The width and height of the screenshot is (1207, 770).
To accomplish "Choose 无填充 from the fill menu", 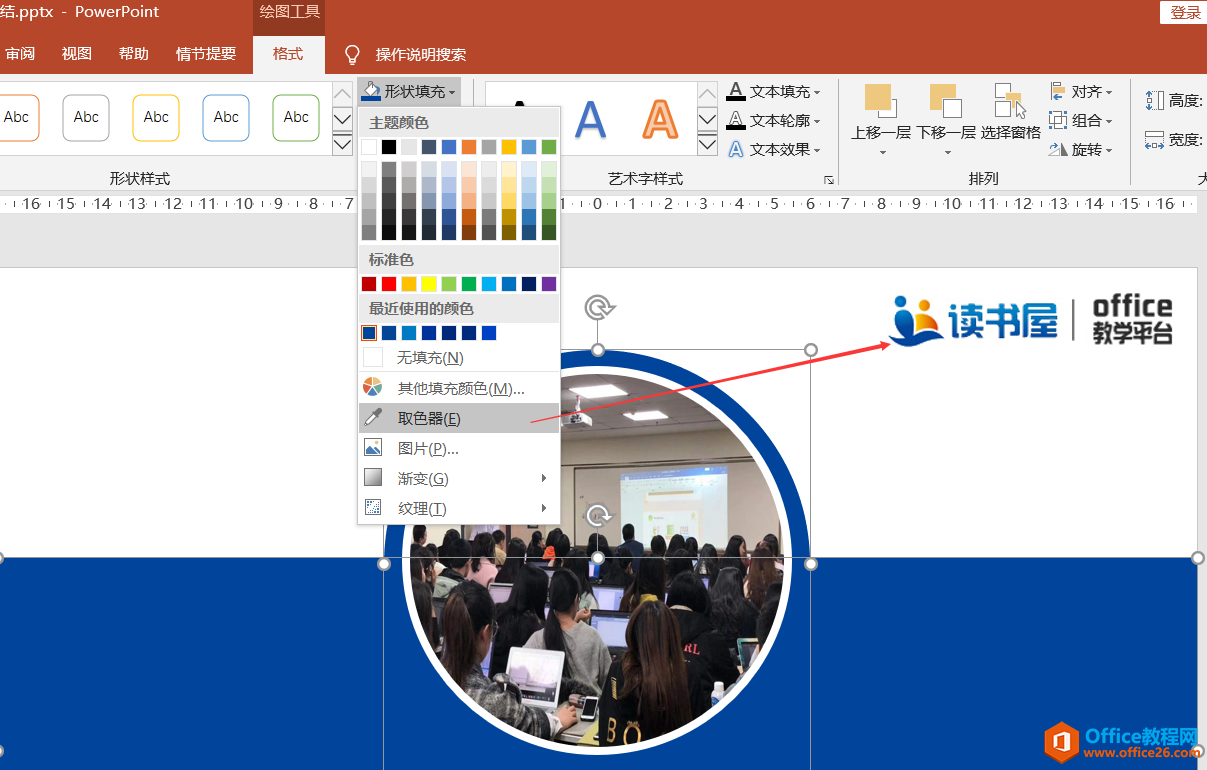I will click(x=459, y=357).
